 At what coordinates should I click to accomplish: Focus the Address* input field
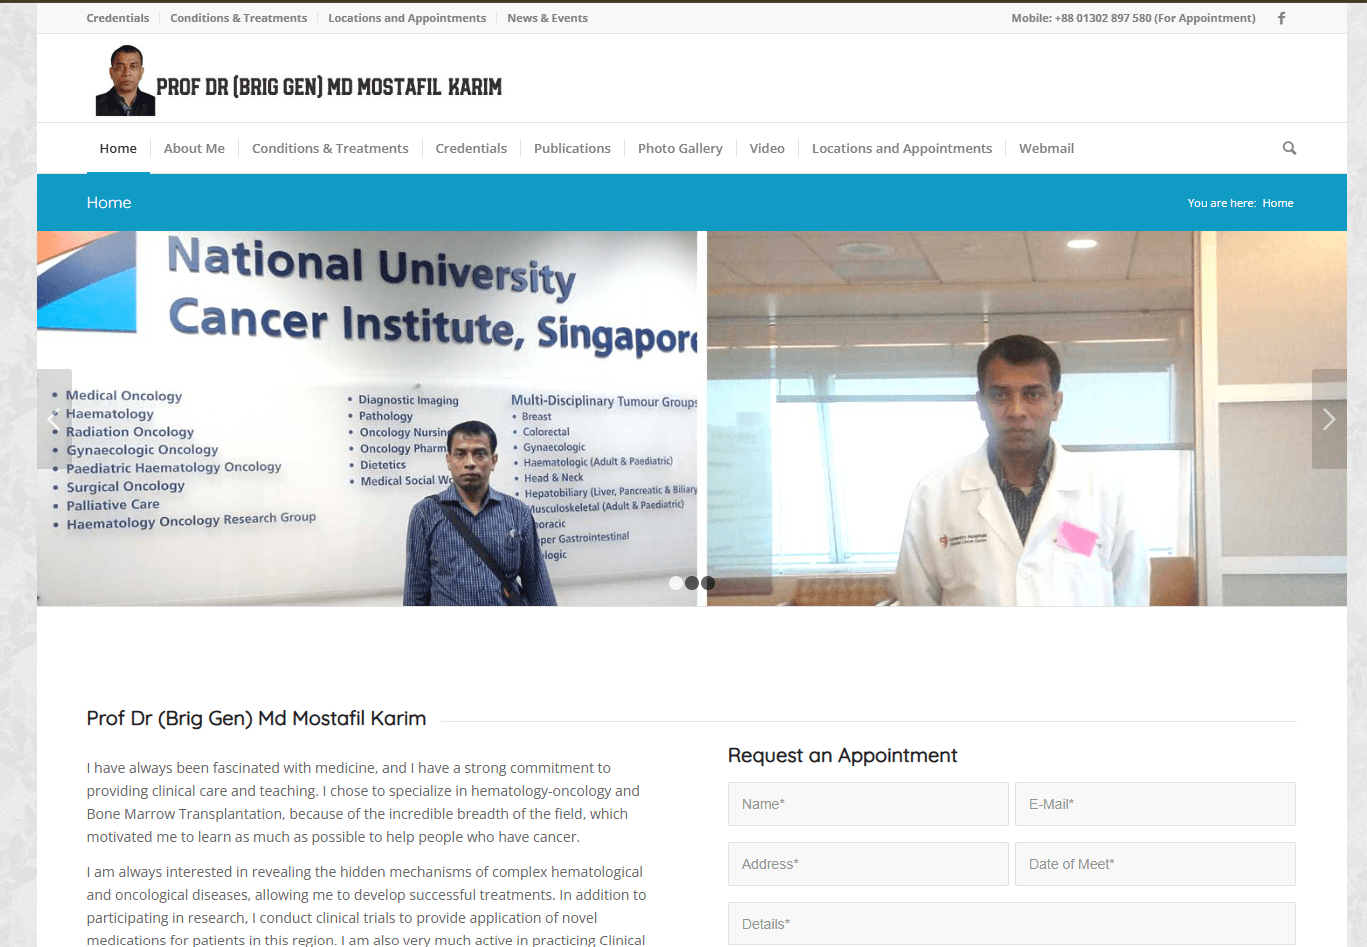tap(868, 864)
